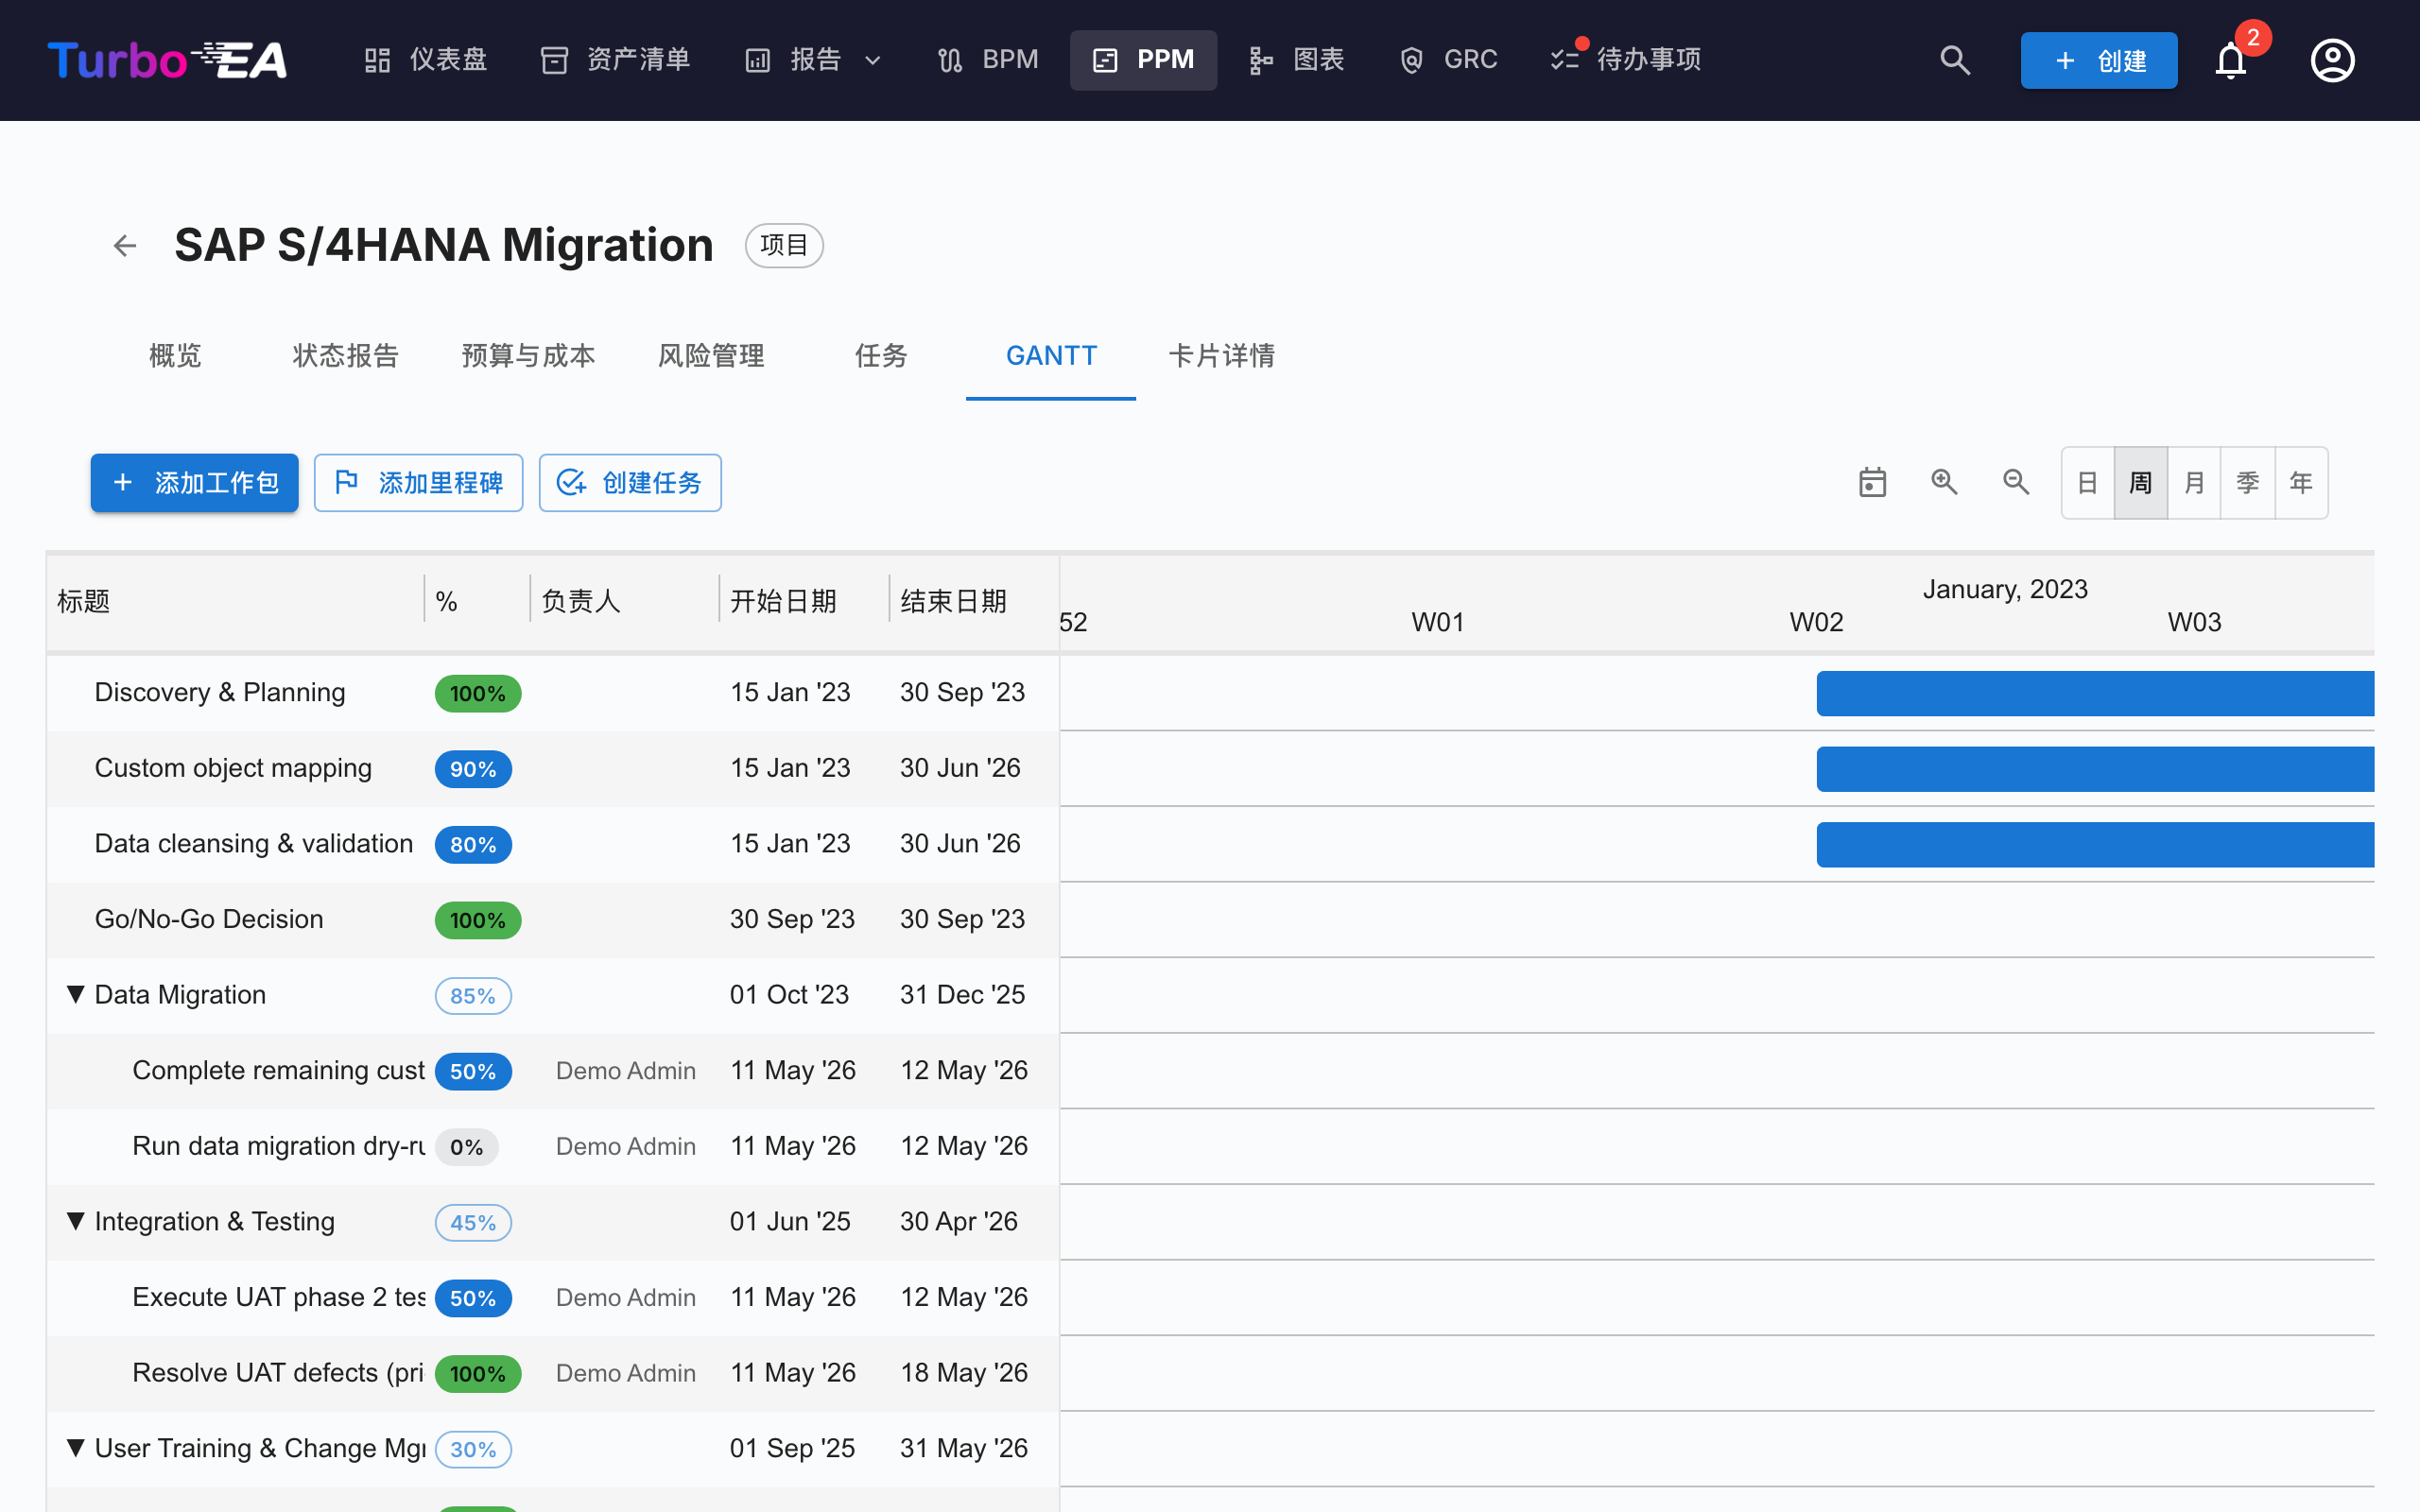The height and width of the screenshot is (1512, 2420).
Task: Click the W02 week label in timeline header
Action: 1816,622
